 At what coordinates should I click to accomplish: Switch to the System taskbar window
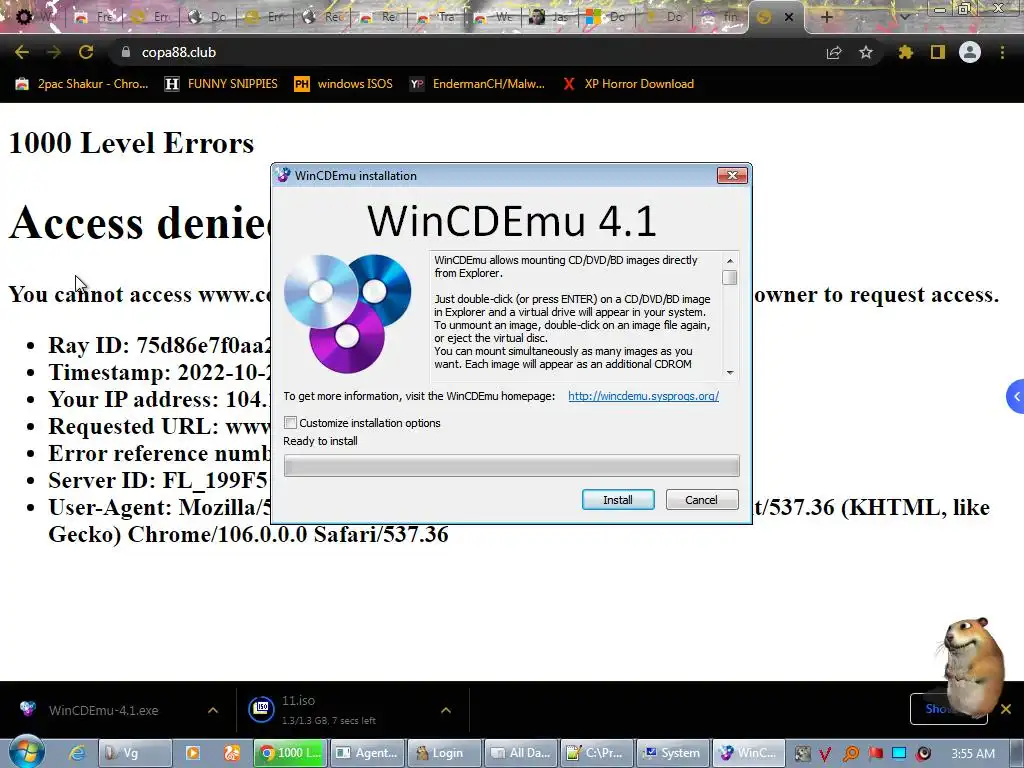[x=672, y=753]
